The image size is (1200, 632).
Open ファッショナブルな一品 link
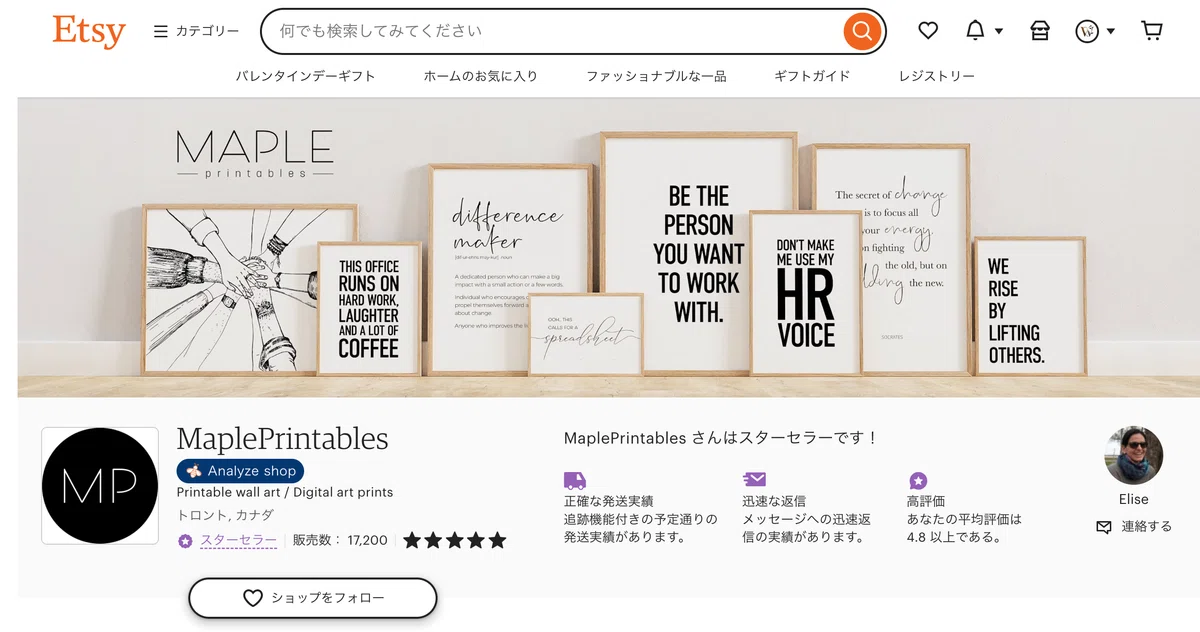656,76
